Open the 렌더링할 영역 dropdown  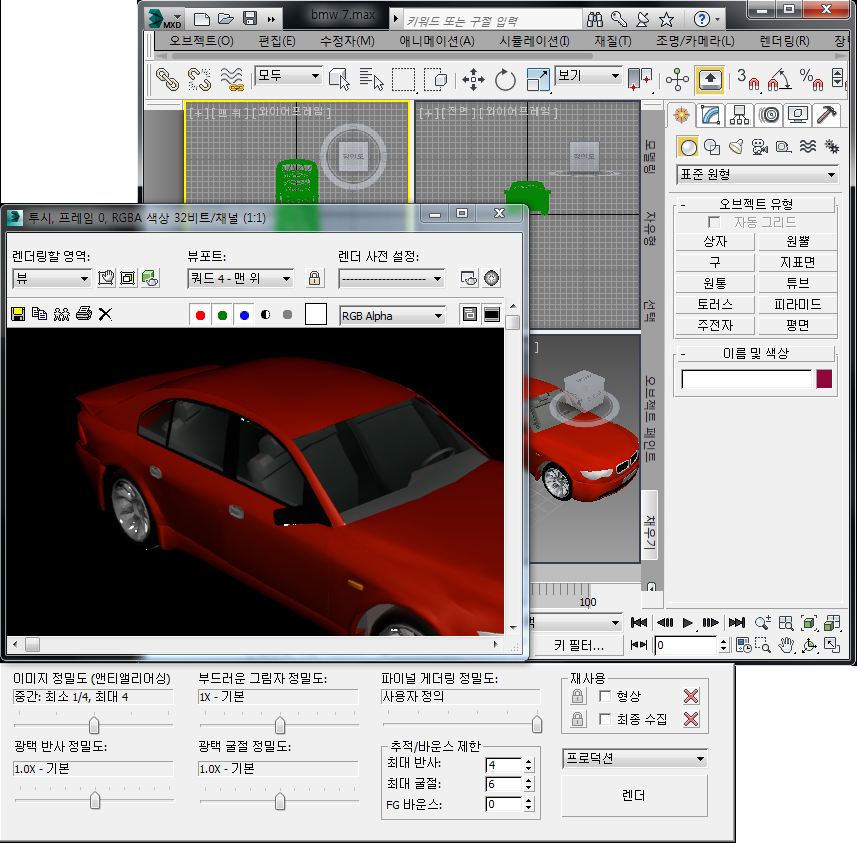[x=51, y=279]
